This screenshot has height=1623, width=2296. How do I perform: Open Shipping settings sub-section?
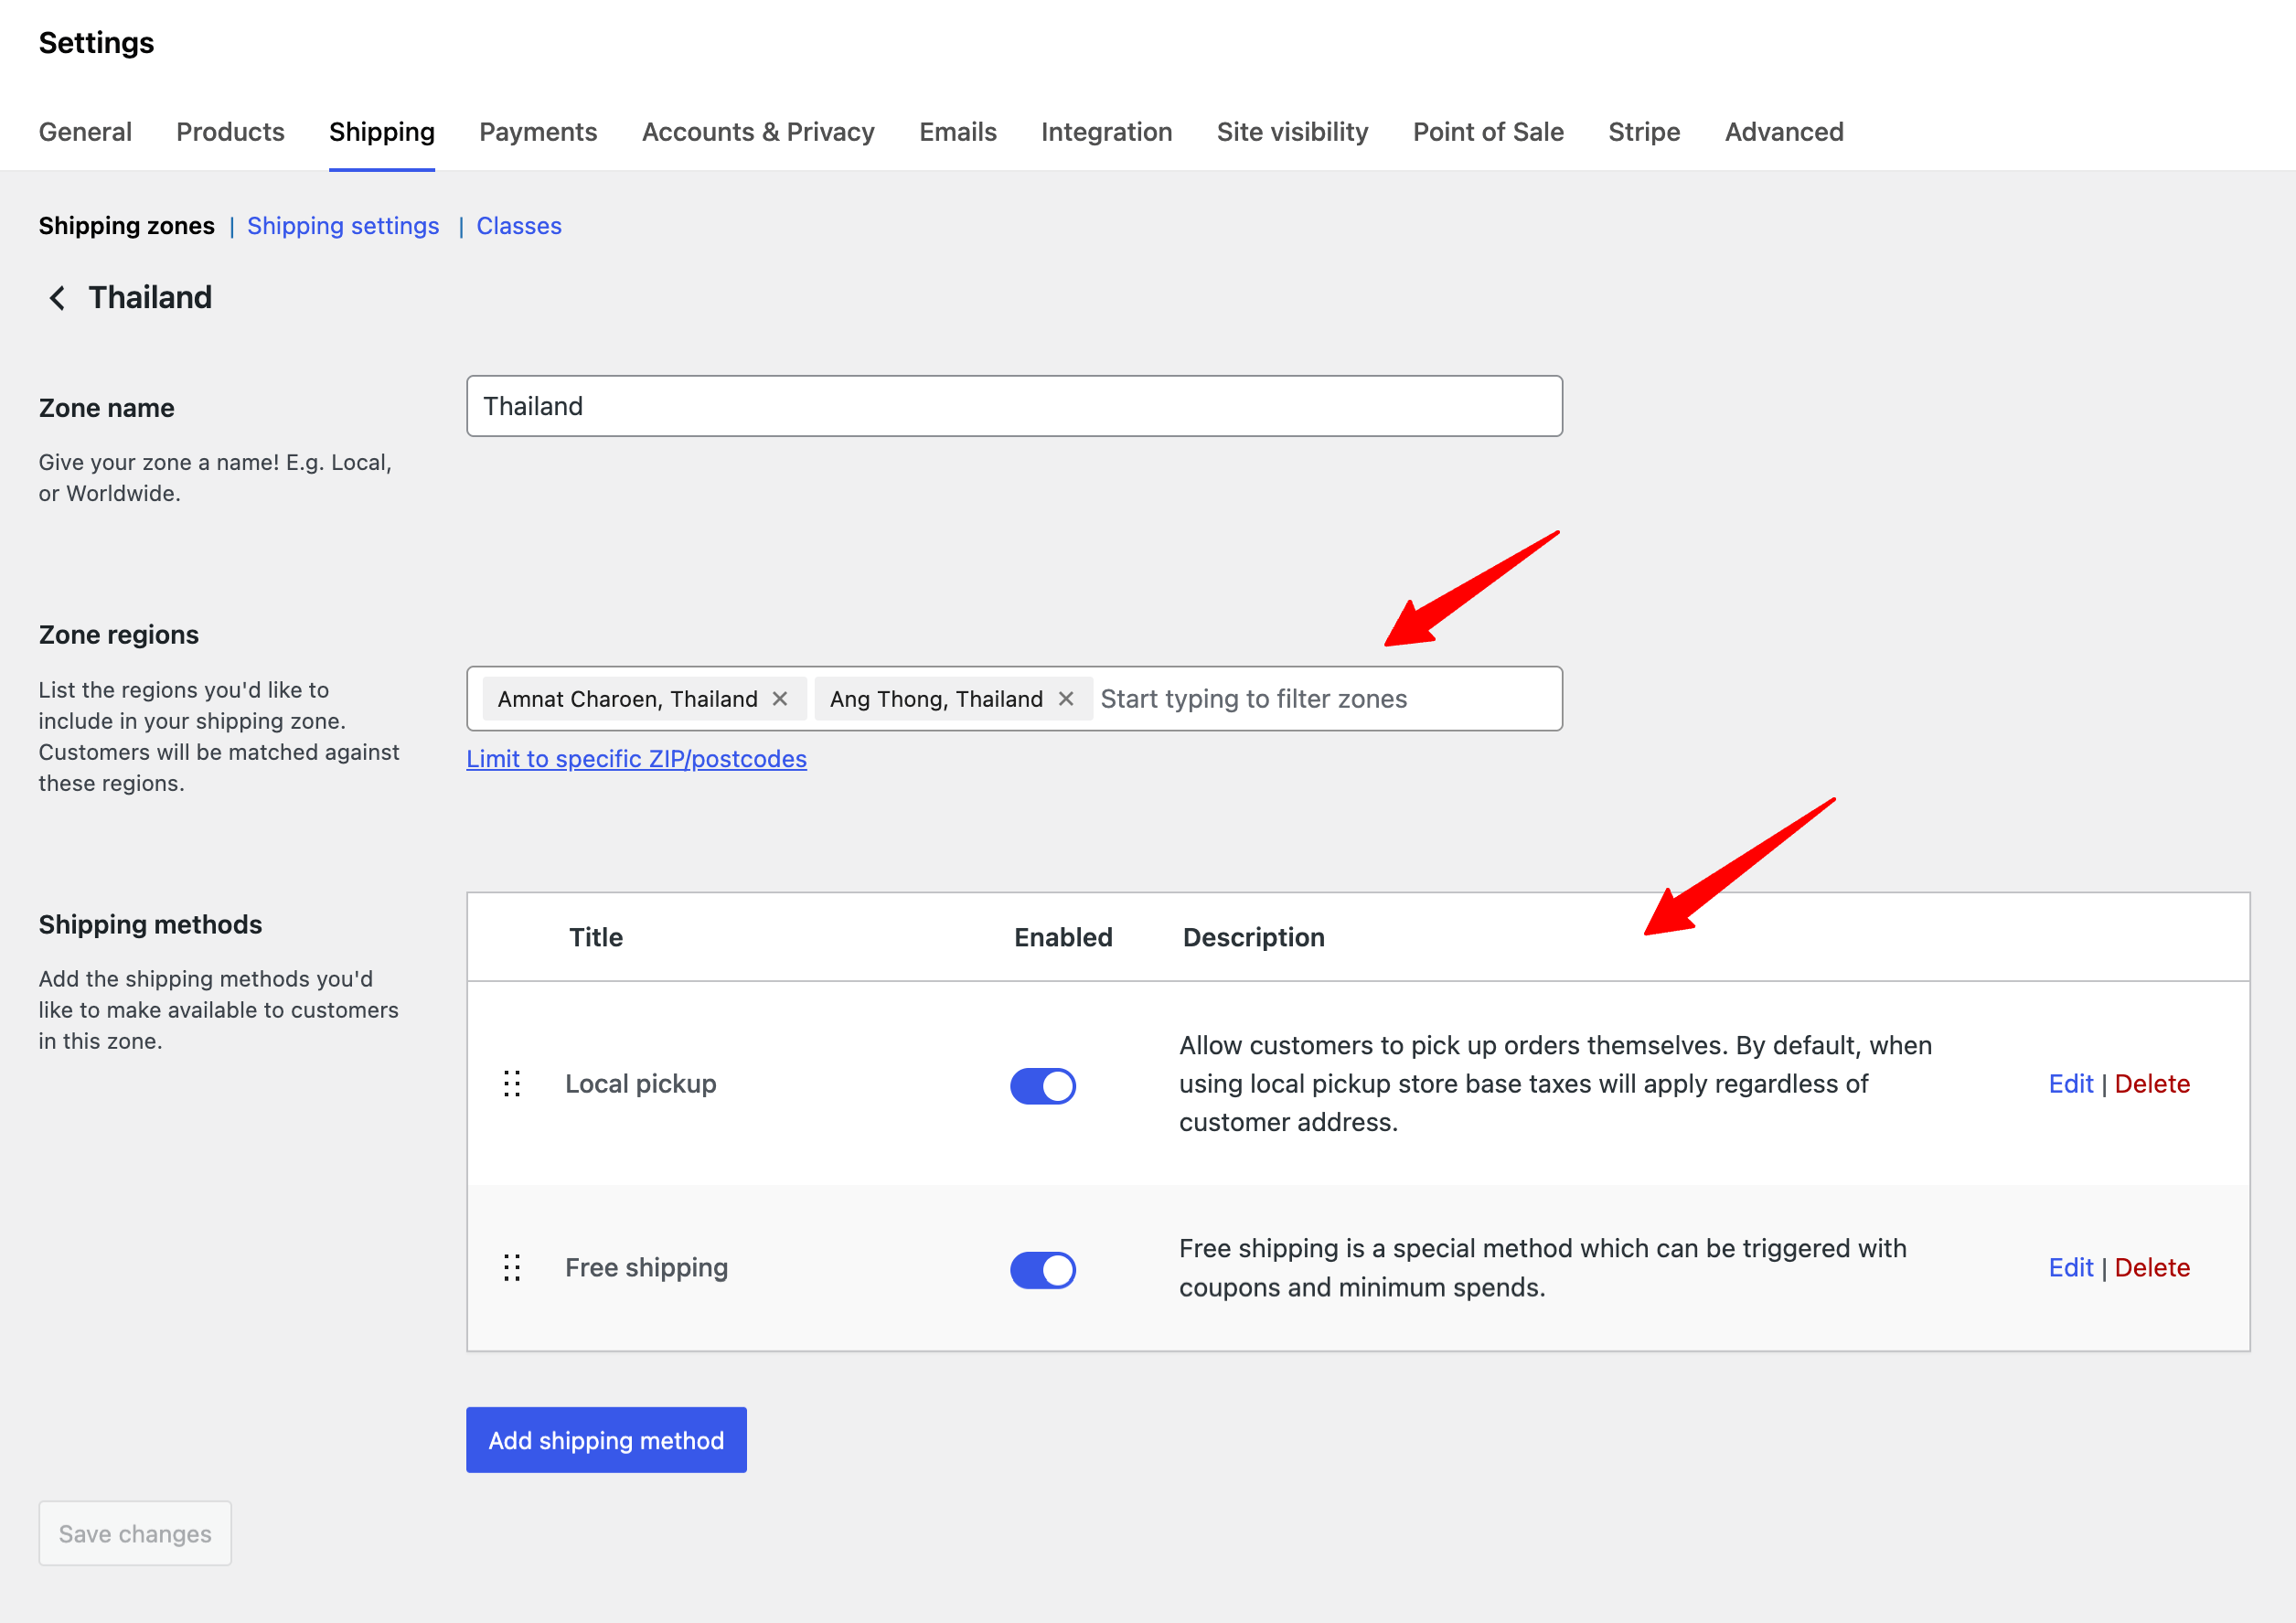343,226
